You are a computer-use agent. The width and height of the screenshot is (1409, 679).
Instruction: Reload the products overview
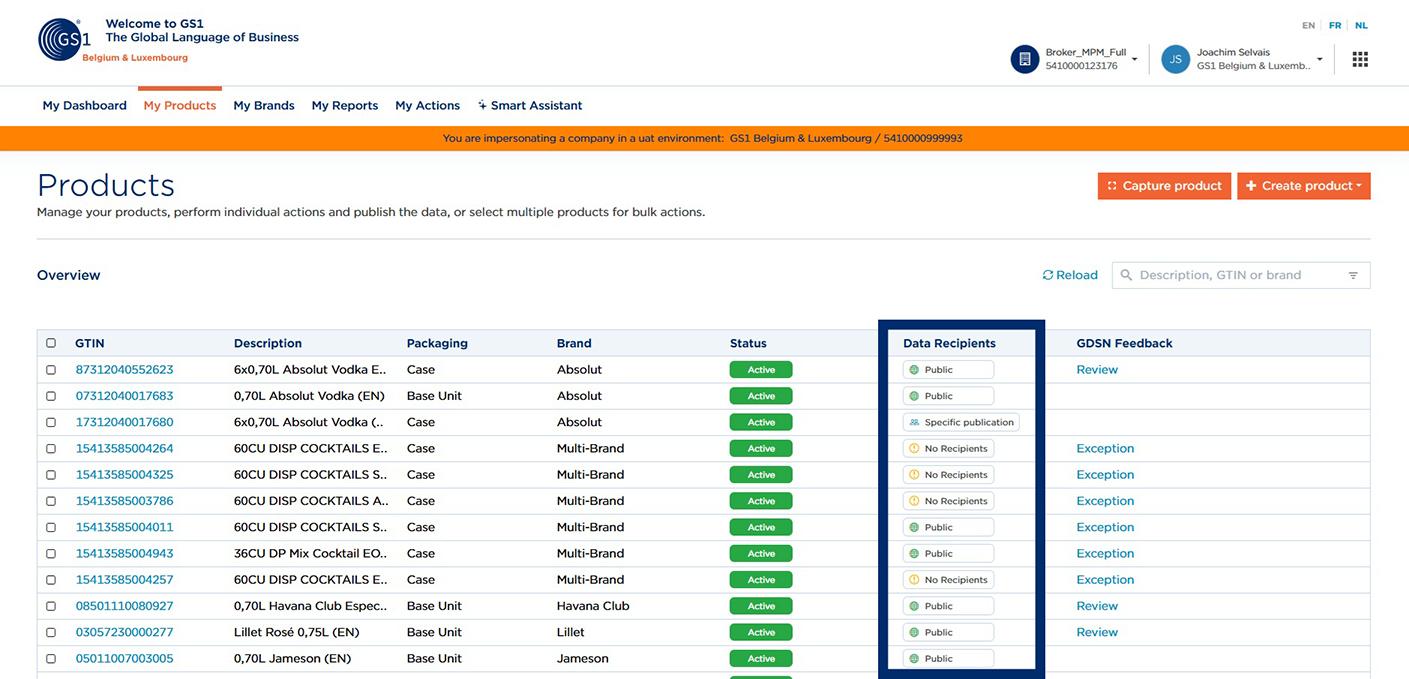coord(1070,275)
